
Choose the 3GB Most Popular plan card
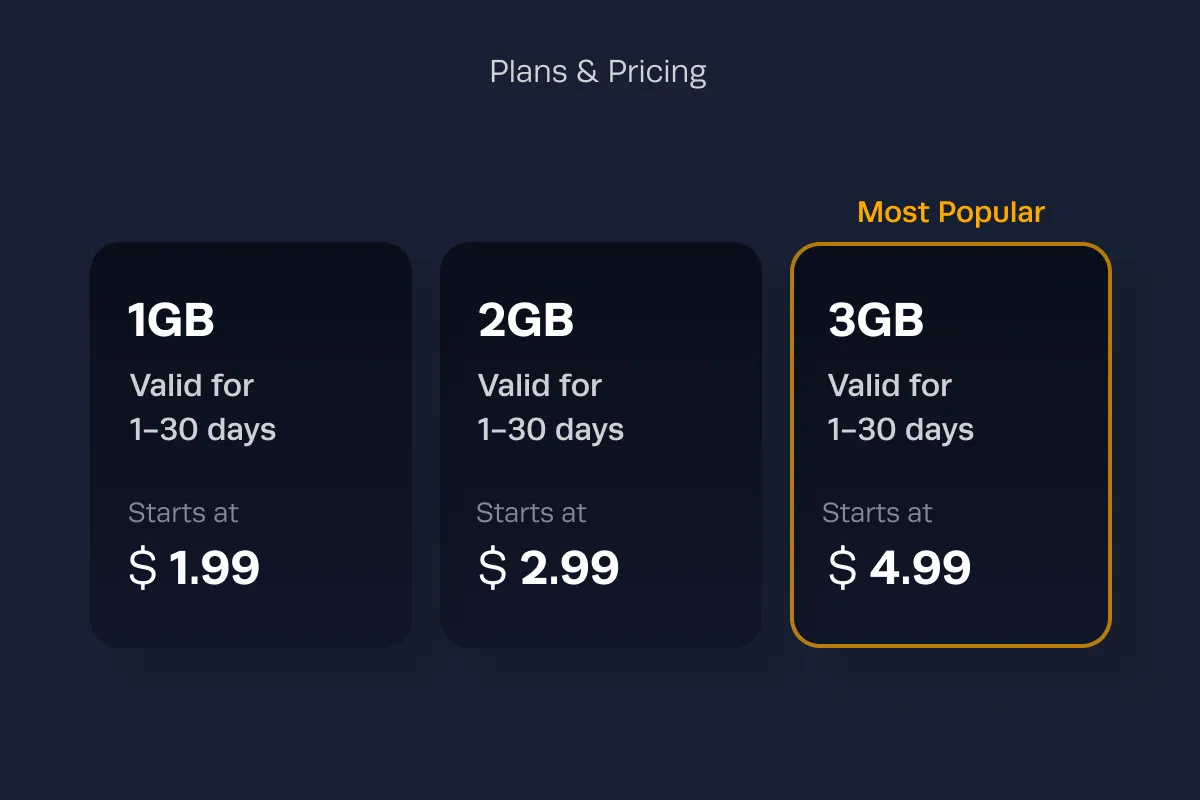point(951,445)
